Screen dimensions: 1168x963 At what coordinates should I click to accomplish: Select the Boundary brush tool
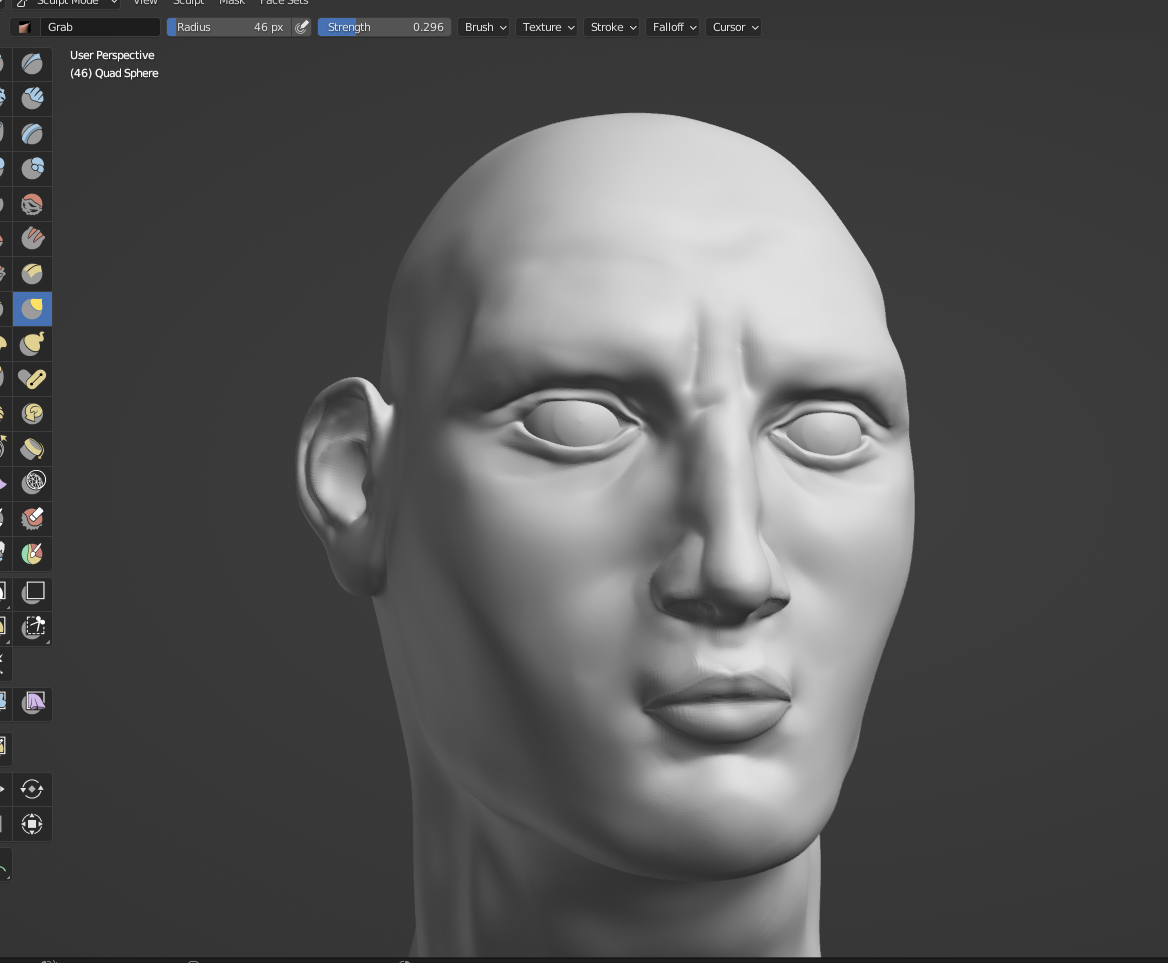pyautogui.click(x=32, y=448)
